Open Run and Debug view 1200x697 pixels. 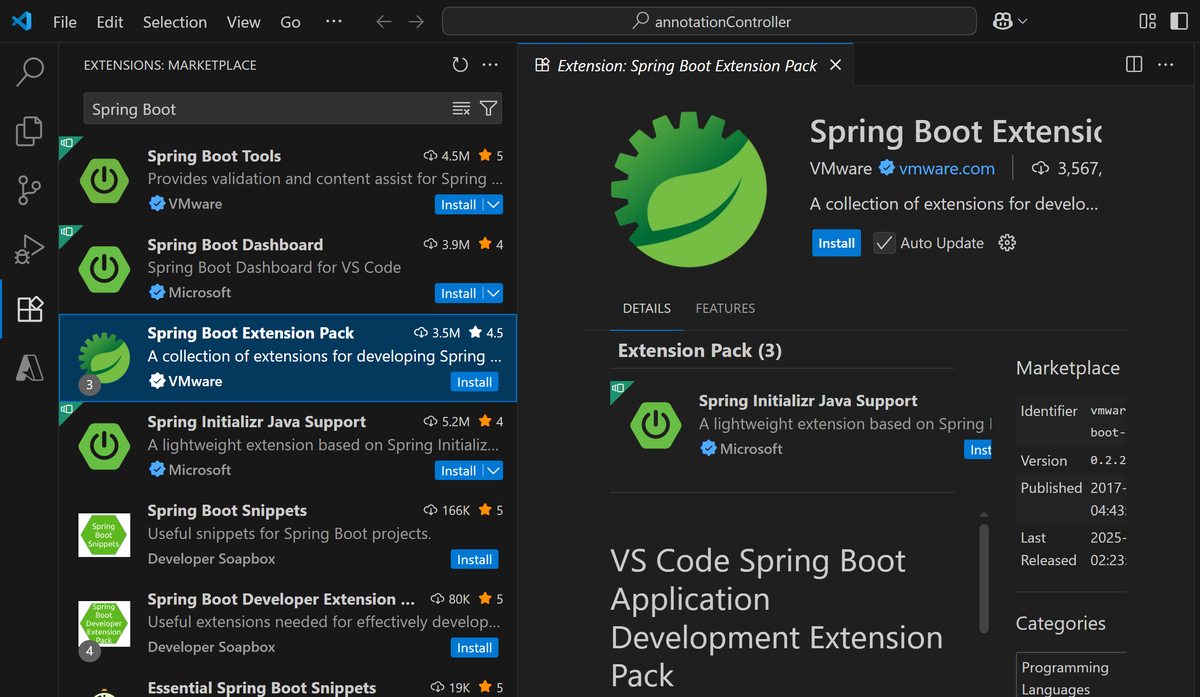pos(30,249)
